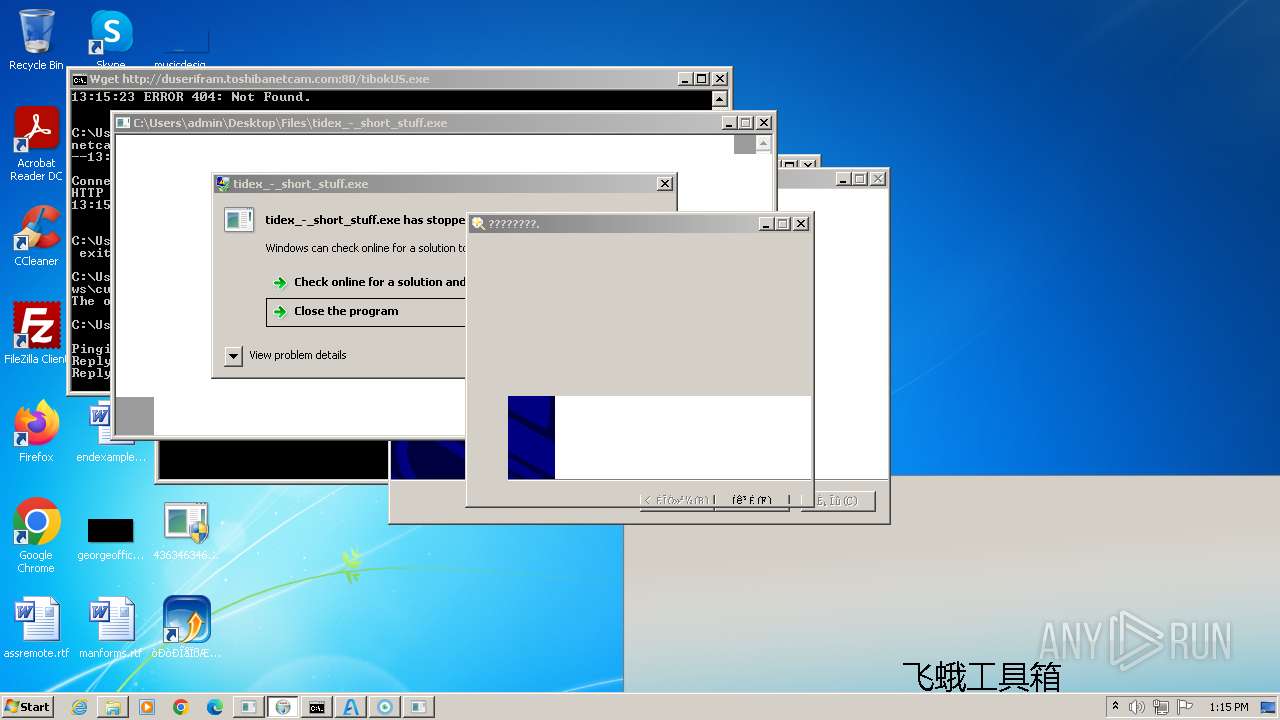Click the 1:15 PM clock
Viewport: 1280px width, 720px height.
tap(1228, 707)
